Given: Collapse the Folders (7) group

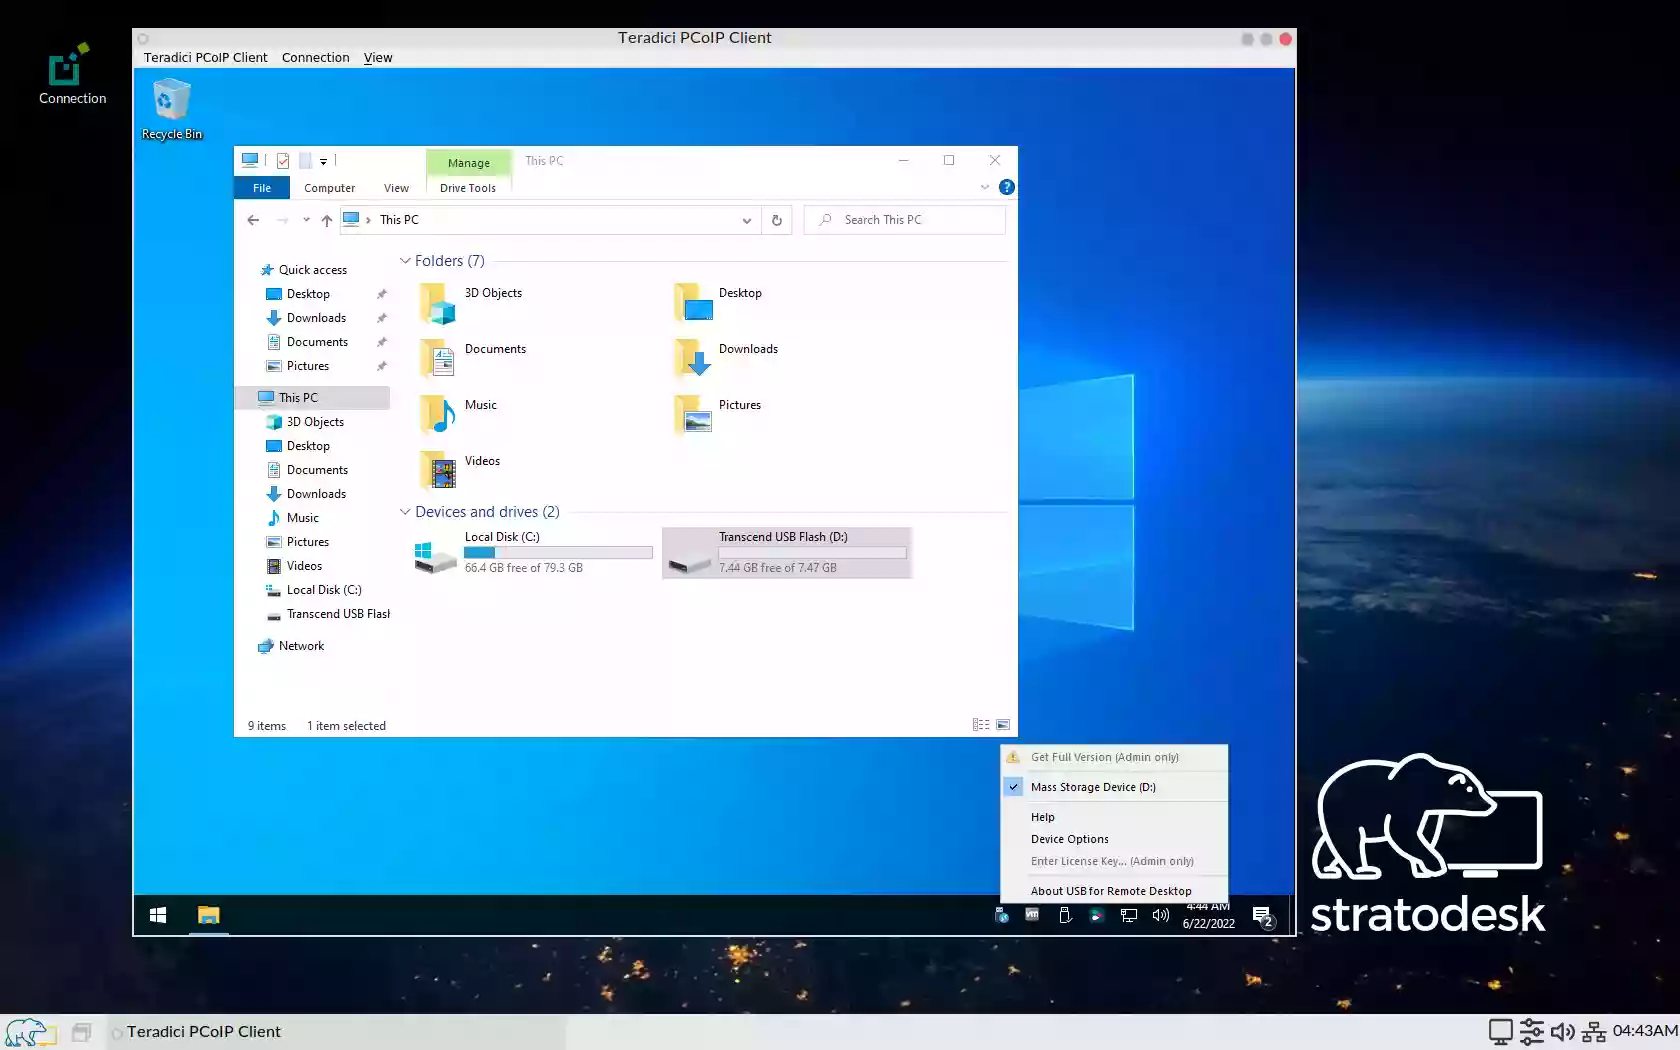Looking at the screenshot, I should point(405,261).
